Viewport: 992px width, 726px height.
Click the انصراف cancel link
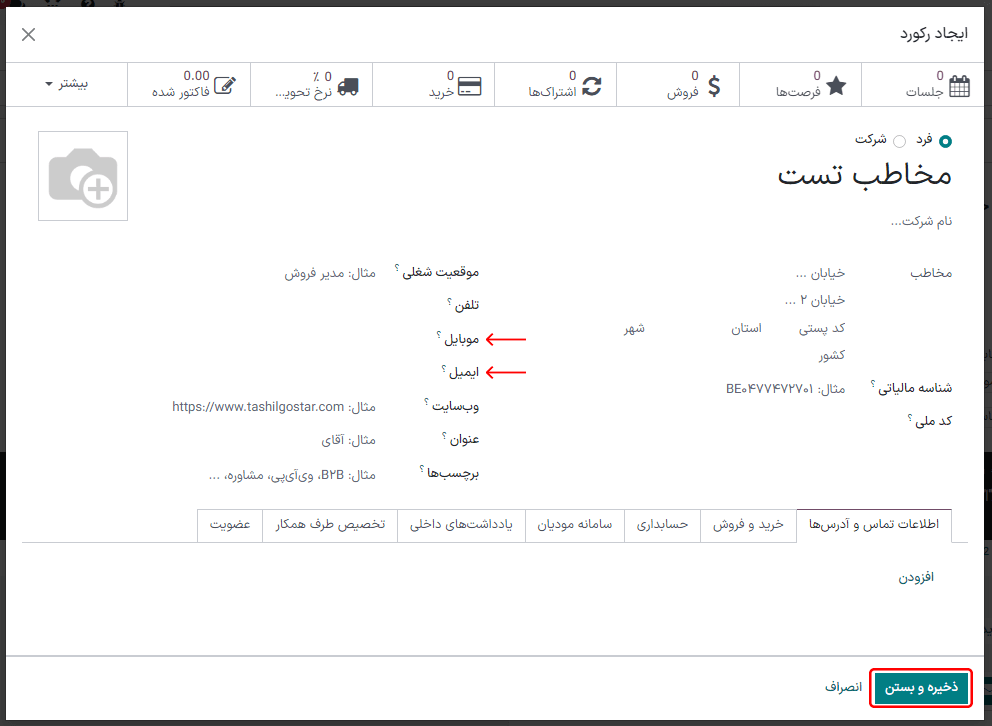click(843, 687)
